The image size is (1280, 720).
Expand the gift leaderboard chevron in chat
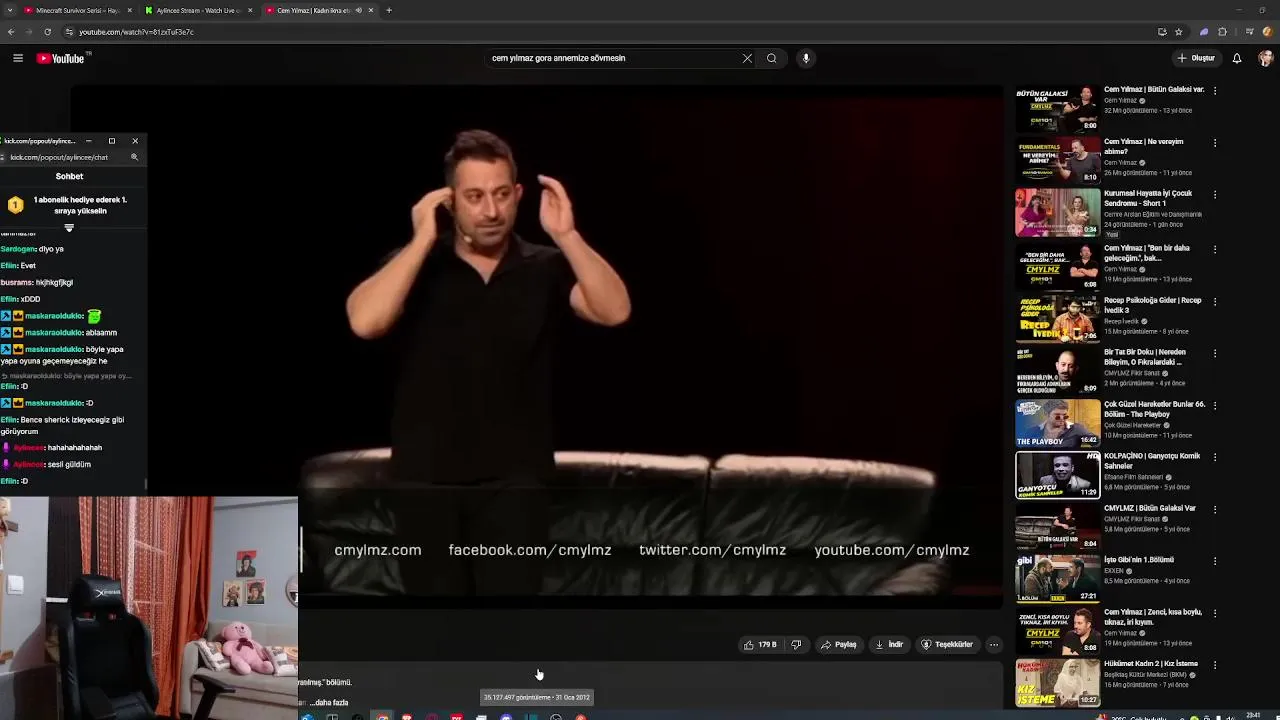69,228
